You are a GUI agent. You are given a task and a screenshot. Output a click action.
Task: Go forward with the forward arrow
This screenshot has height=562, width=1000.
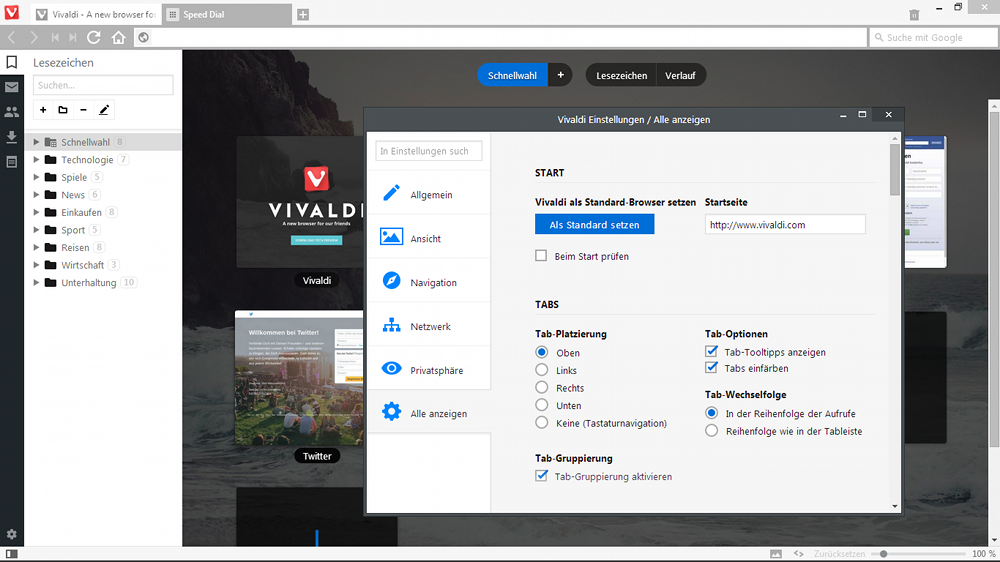pos(34,38)
